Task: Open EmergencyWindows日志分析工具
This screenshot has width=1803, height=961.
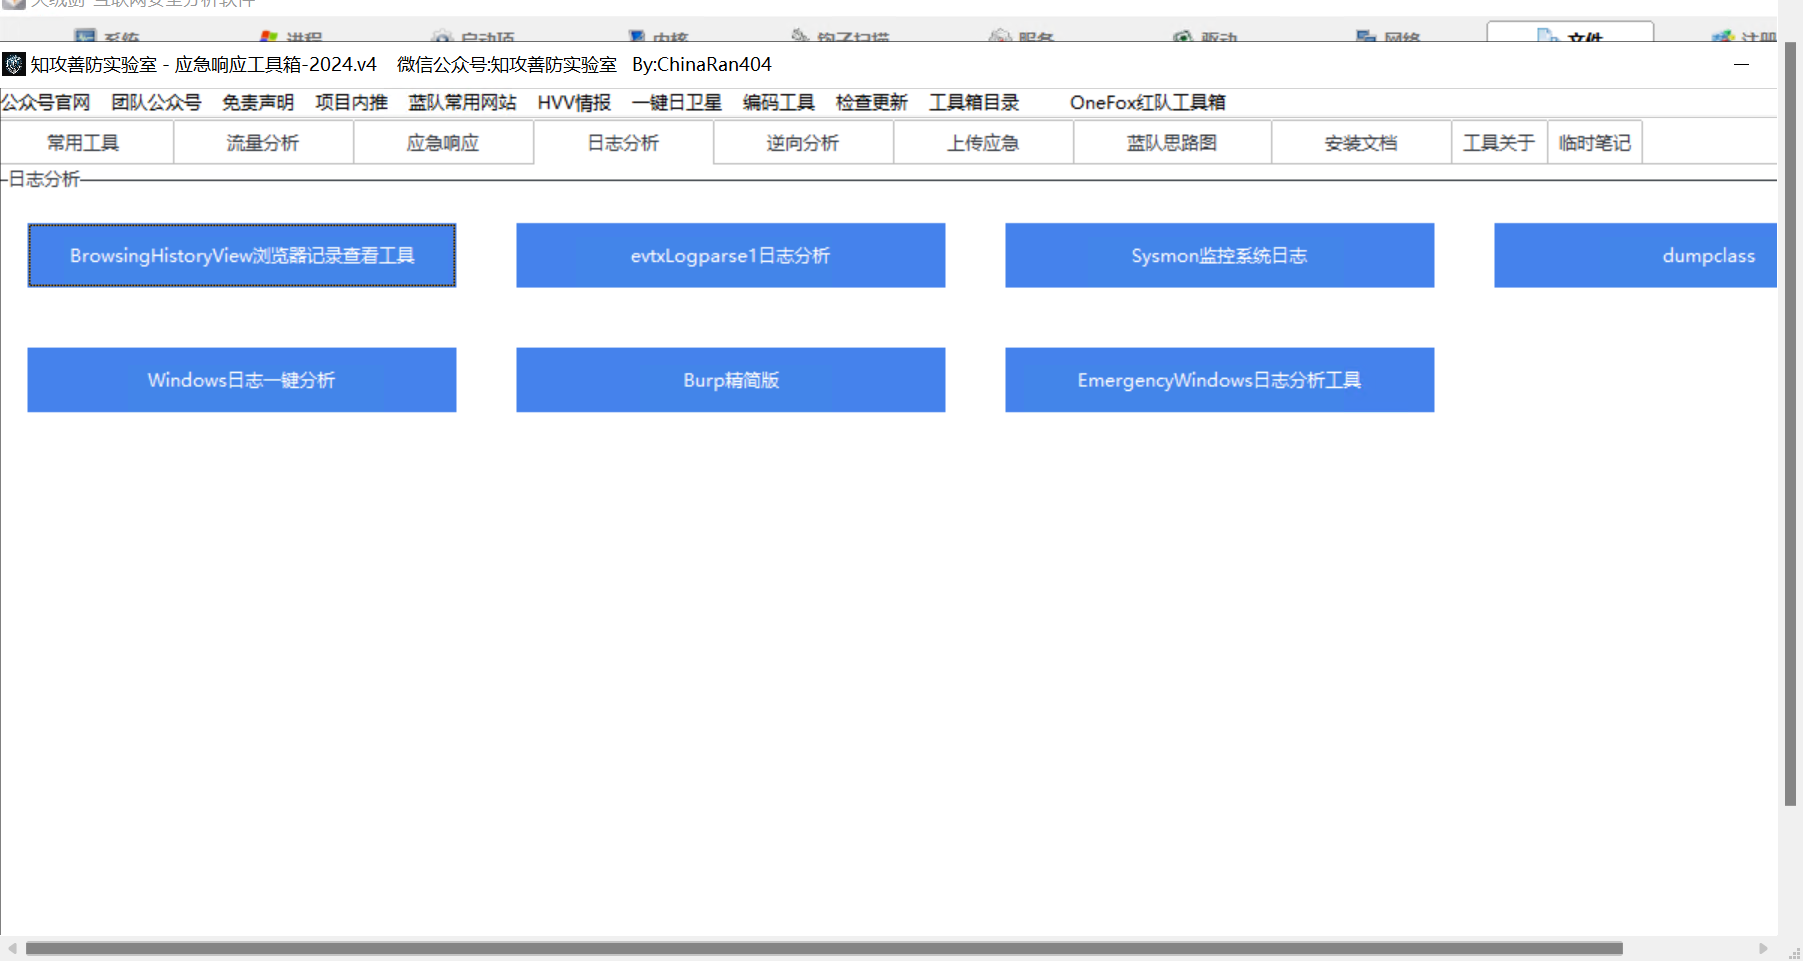Action: point(1220,380)
